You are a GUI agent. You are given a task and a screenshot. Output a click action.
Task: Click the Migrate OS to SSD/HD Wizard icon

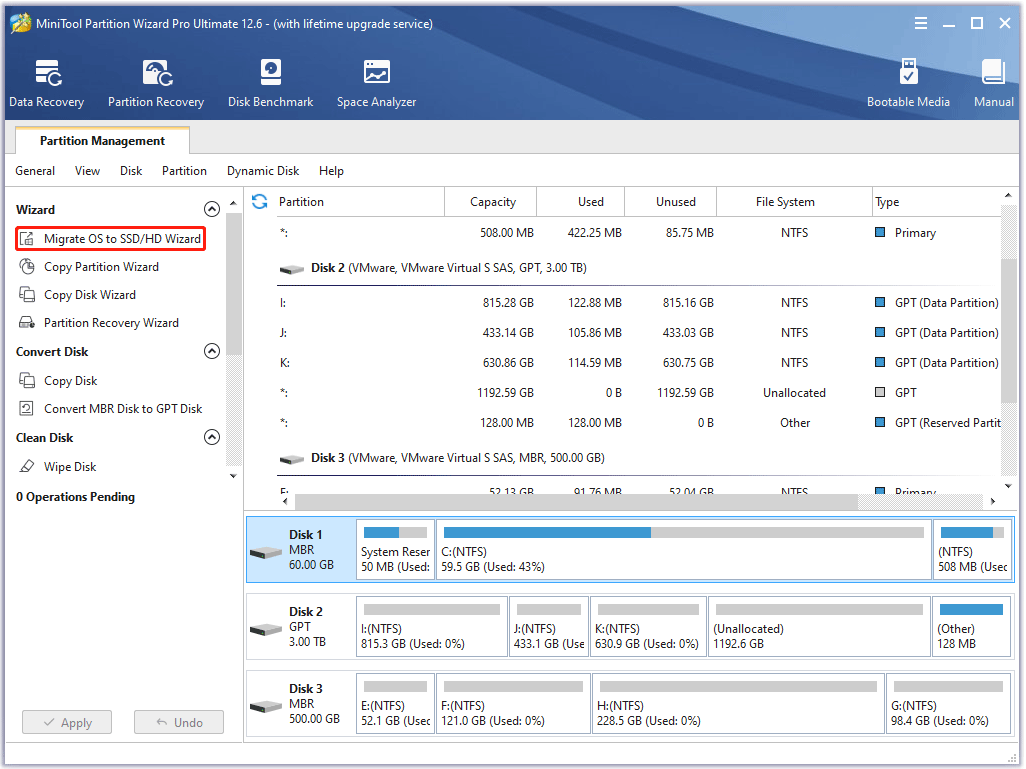tap(27, 239)
